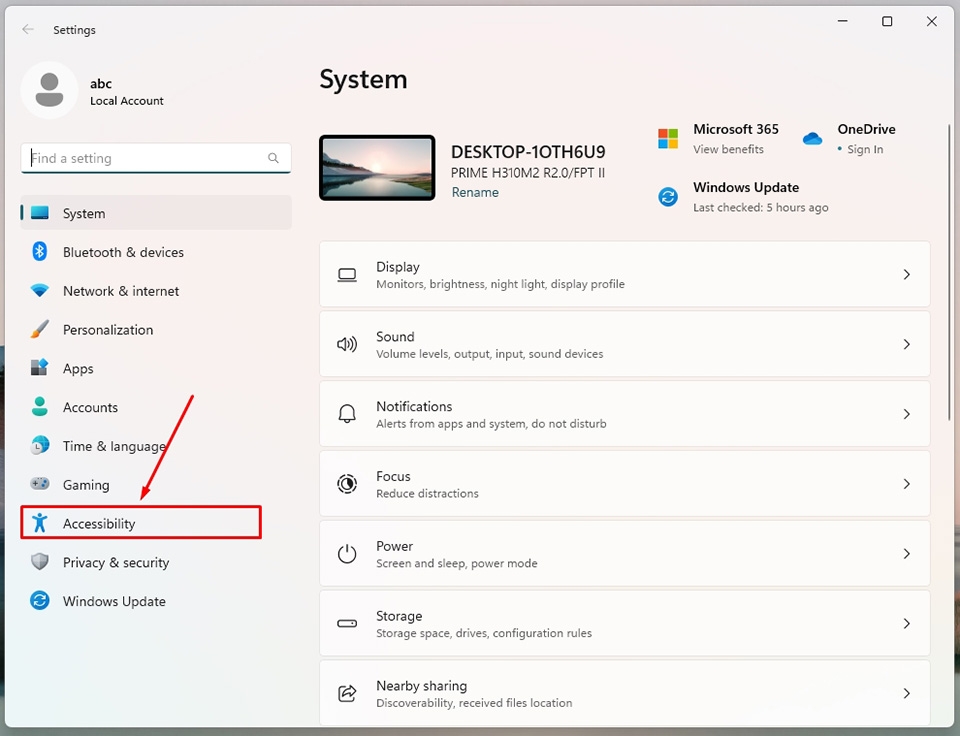
Task: Click the search magnifier icon
Action: tap(273, 158)
